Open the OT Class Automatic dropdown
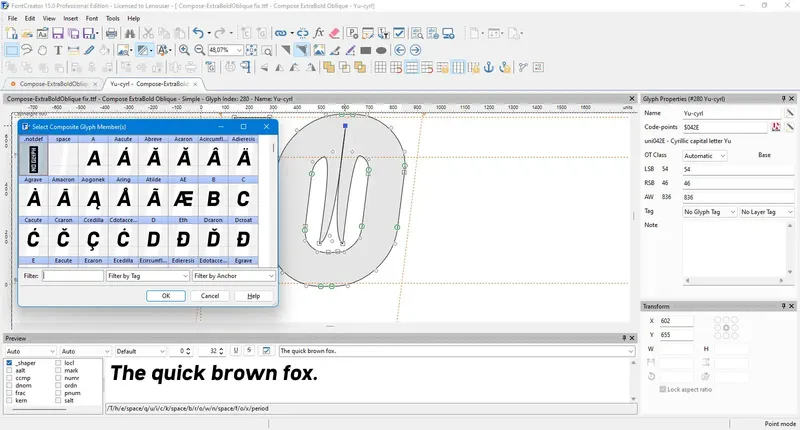Screen dimensions: 800x430 pos(705,156)
